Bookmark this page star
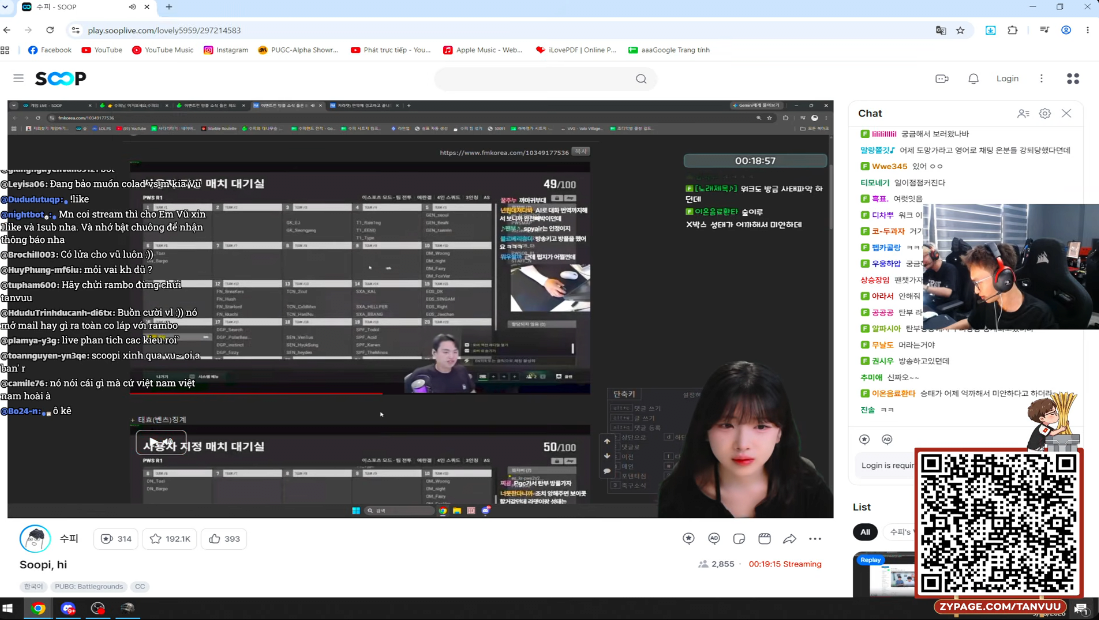Image resolution: width=1099 pixels, height=620 pixels. tap(960, 30)
